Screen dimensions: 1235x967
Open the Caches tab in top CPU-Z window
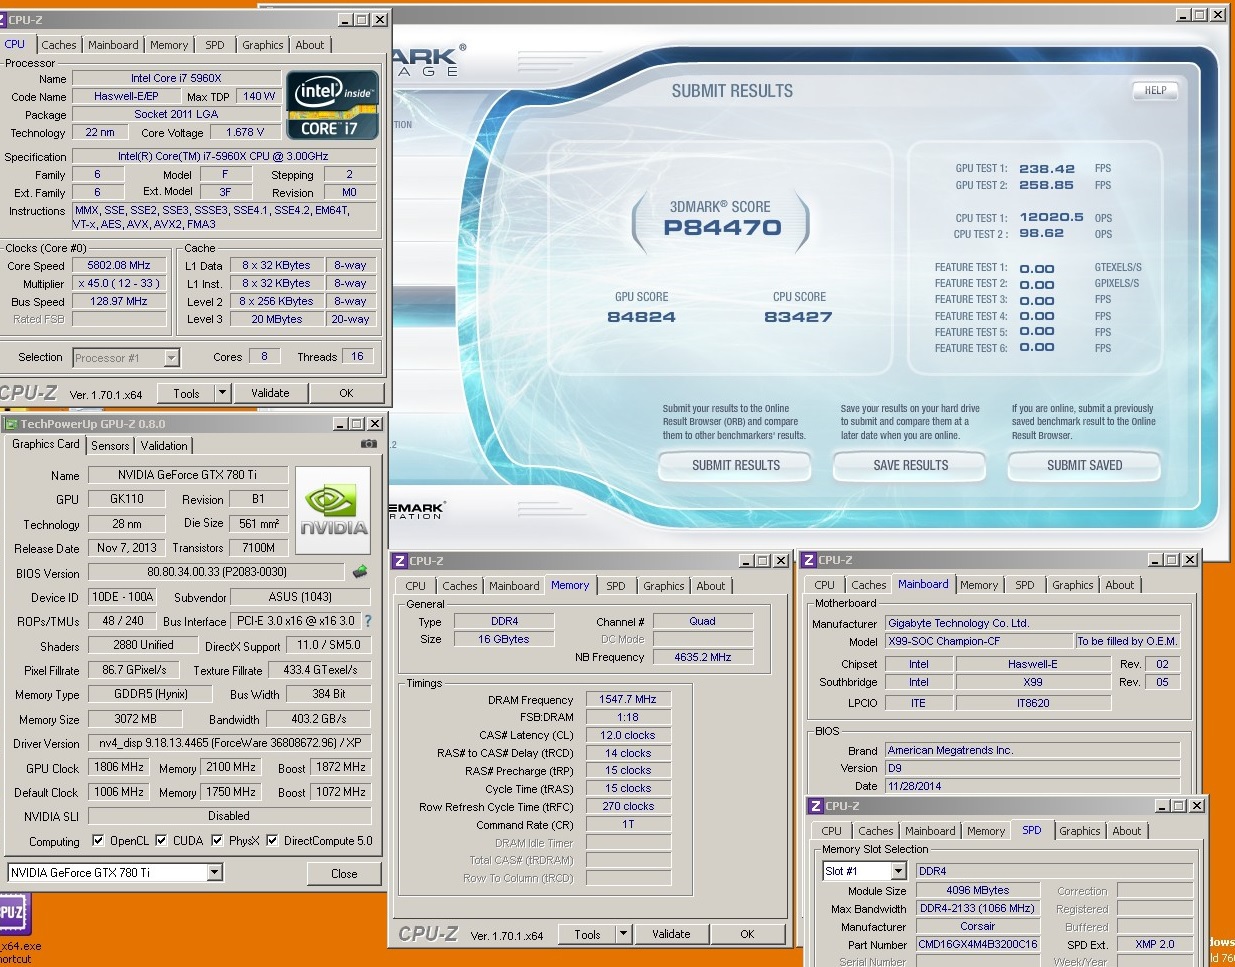(x=59, y=45)
